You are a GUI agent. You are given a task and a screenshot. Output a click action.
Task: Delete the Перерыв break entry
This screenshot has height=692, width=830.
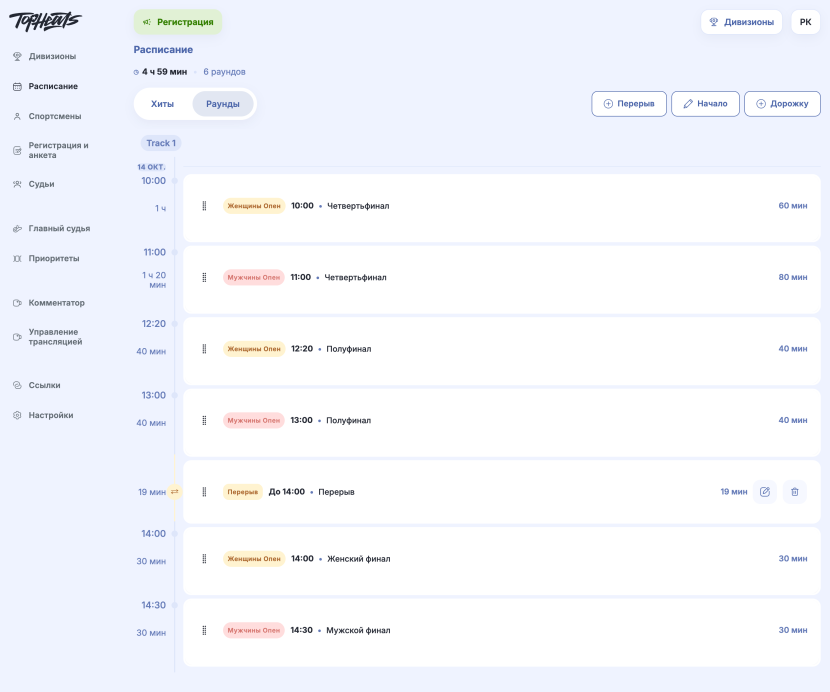click(x=795, y=492)
